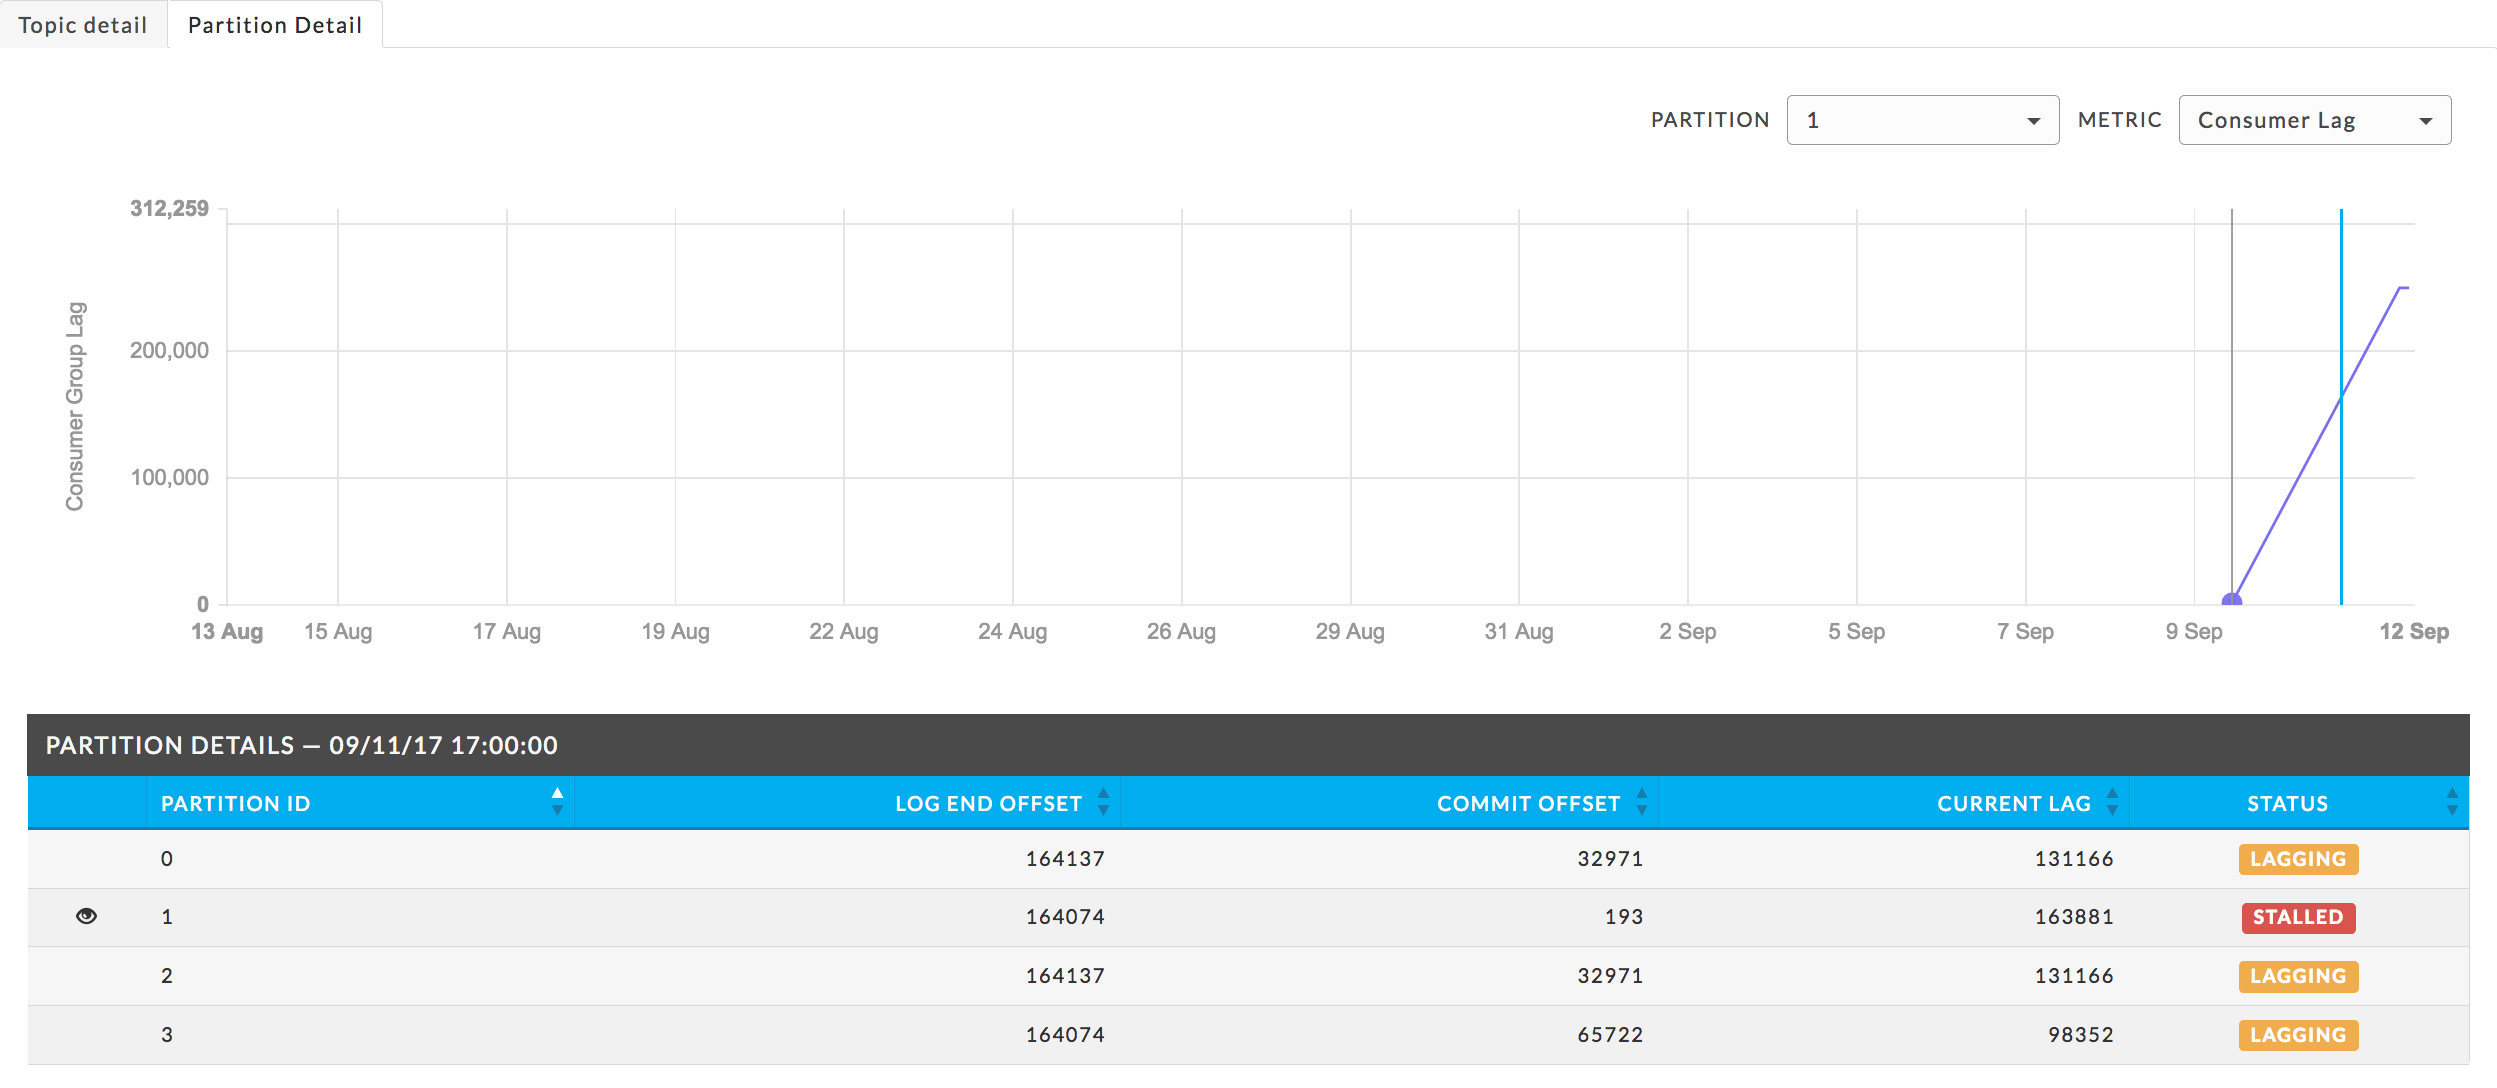
Task: Sort by the Log End Offset column
Action: click(848, 803)
